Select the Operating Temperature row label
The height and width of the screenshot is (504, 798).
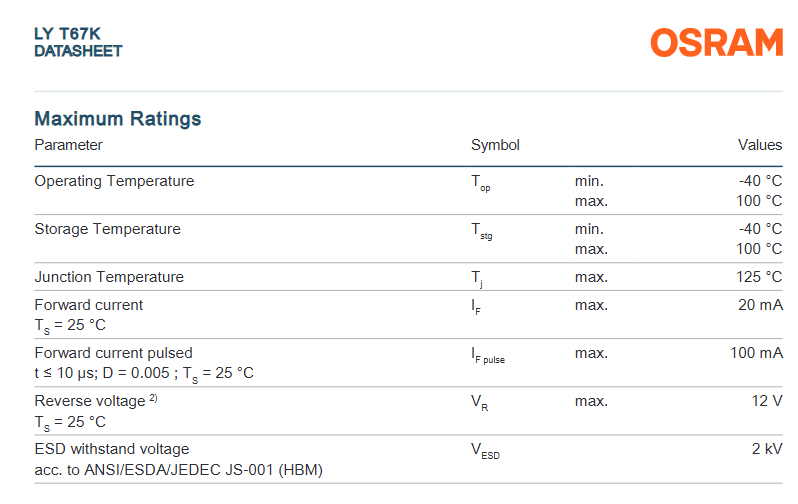(x=114, y=181)
